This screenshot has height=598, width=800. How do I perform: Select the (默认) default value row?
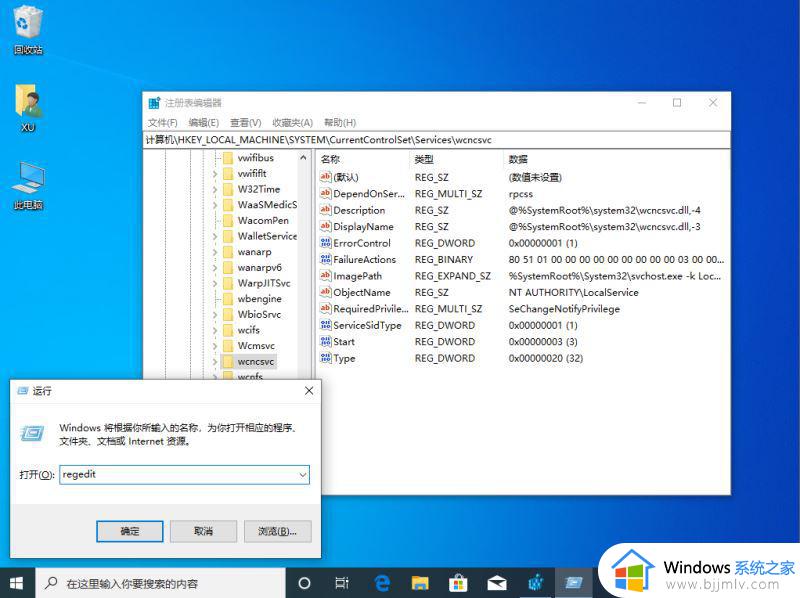click(x=521, y=177)
